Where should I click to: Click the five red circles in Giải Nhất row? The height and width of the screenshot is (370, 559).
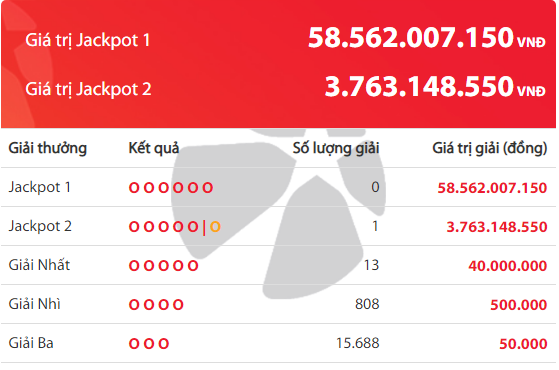tap(163, 266)
